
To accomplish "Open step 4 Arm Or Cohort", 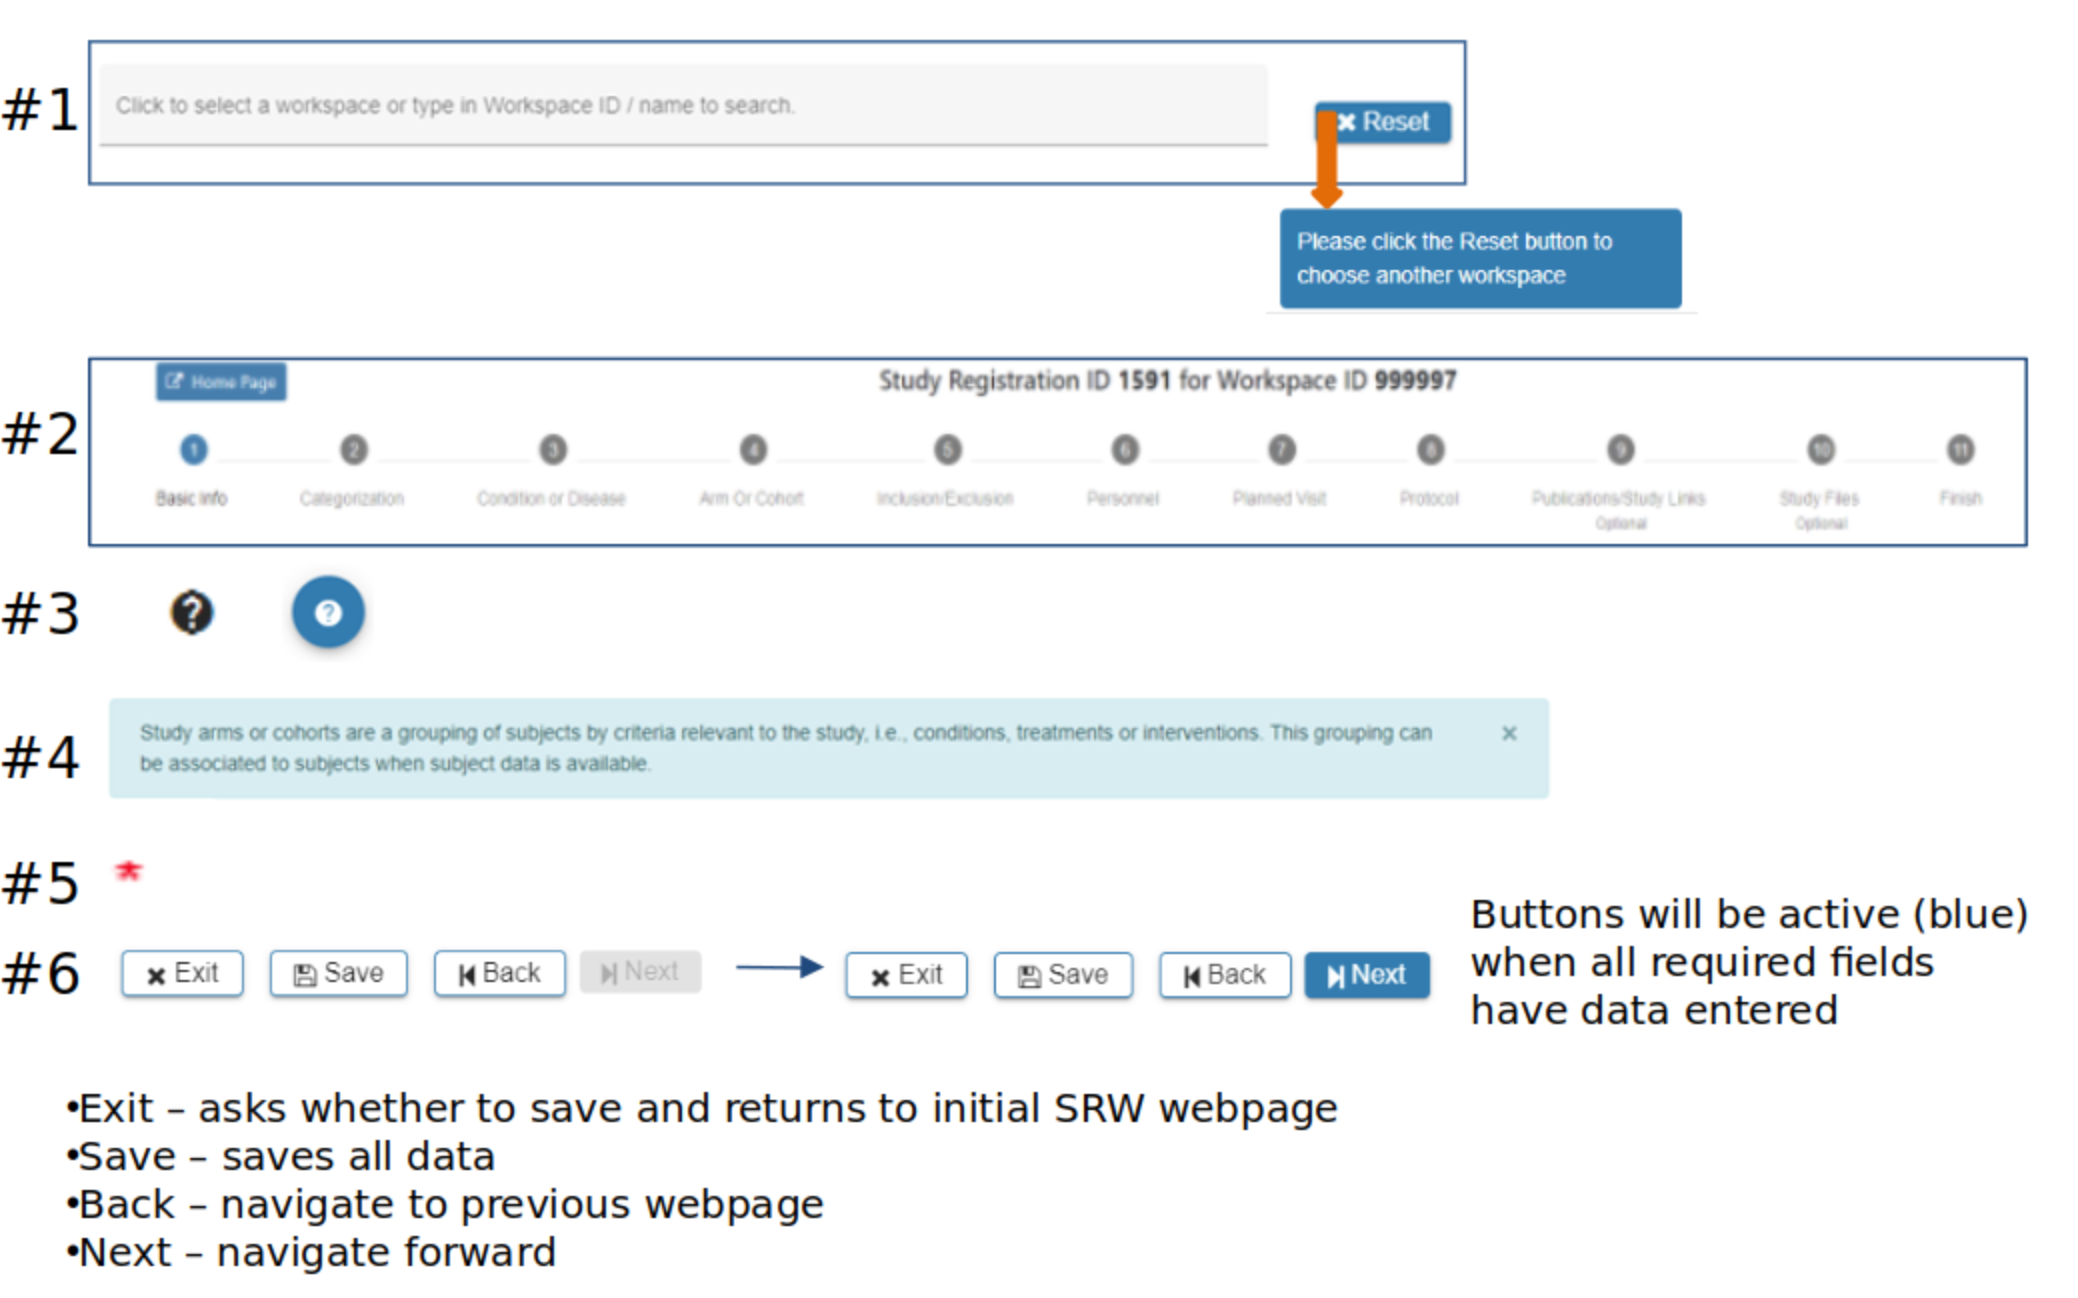I will point(753,450).
